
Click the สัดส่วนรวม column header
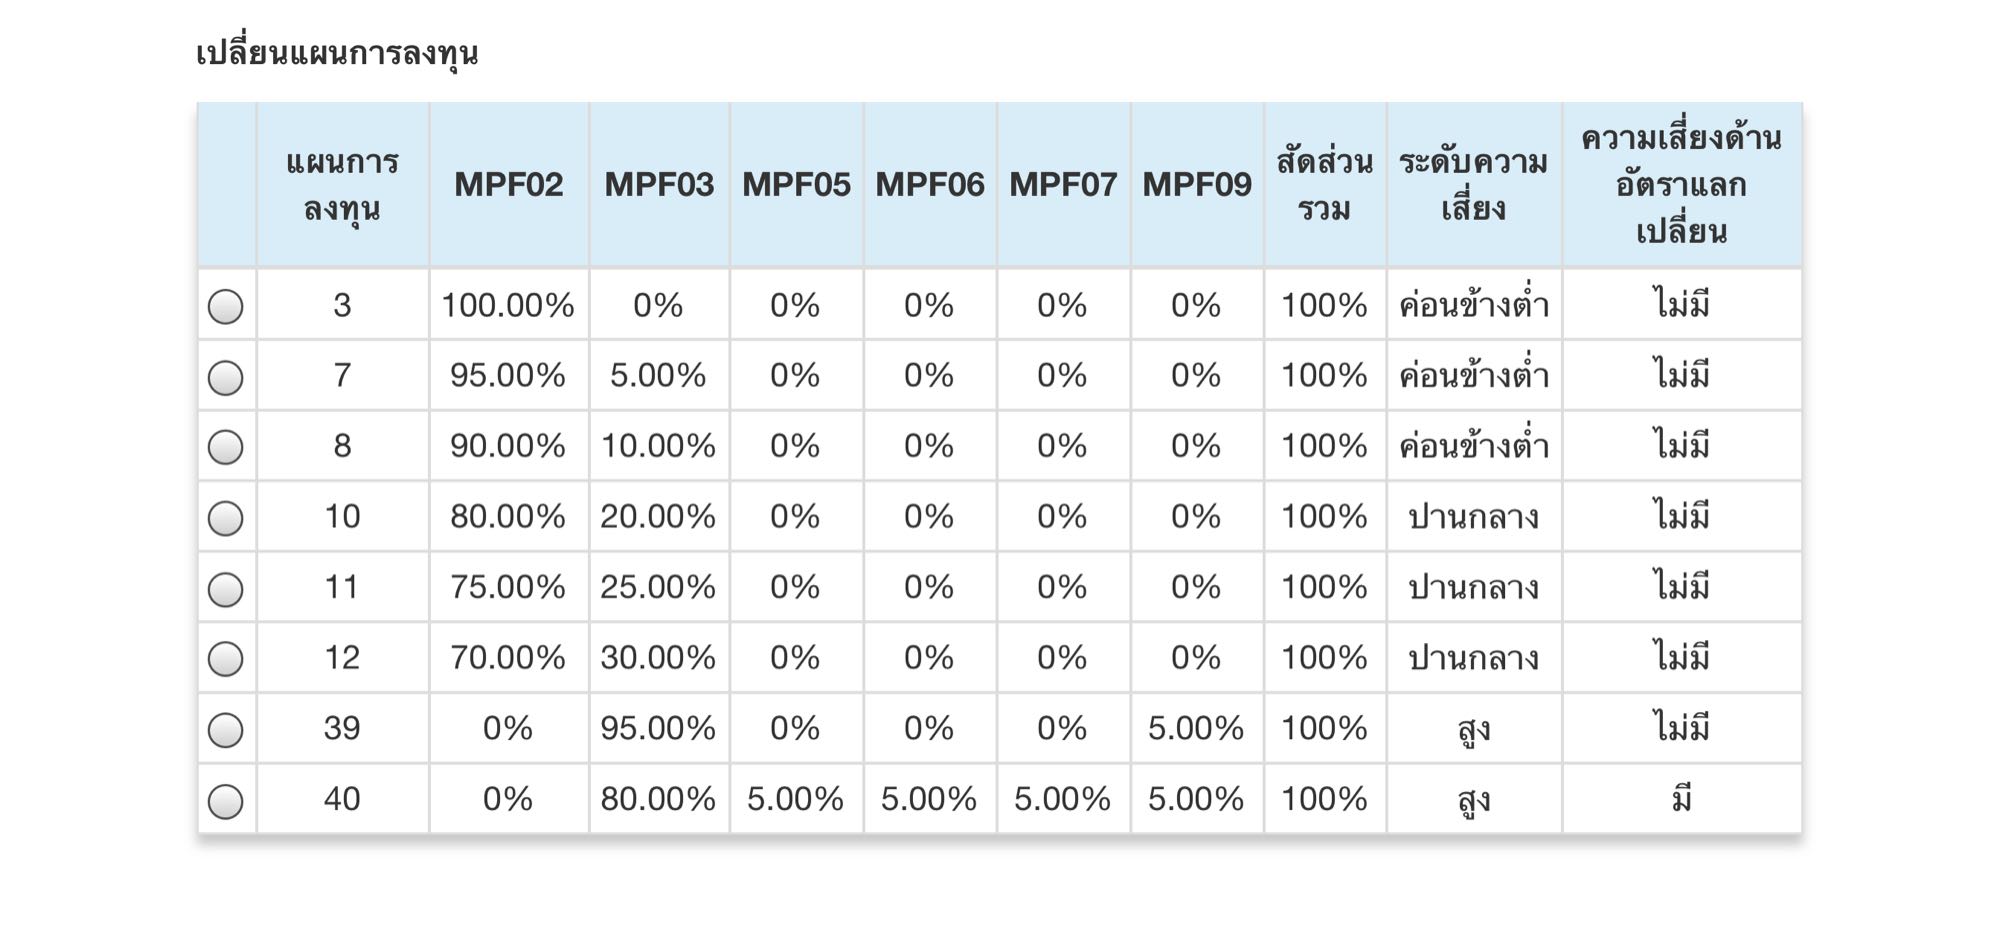[1324, 185]
